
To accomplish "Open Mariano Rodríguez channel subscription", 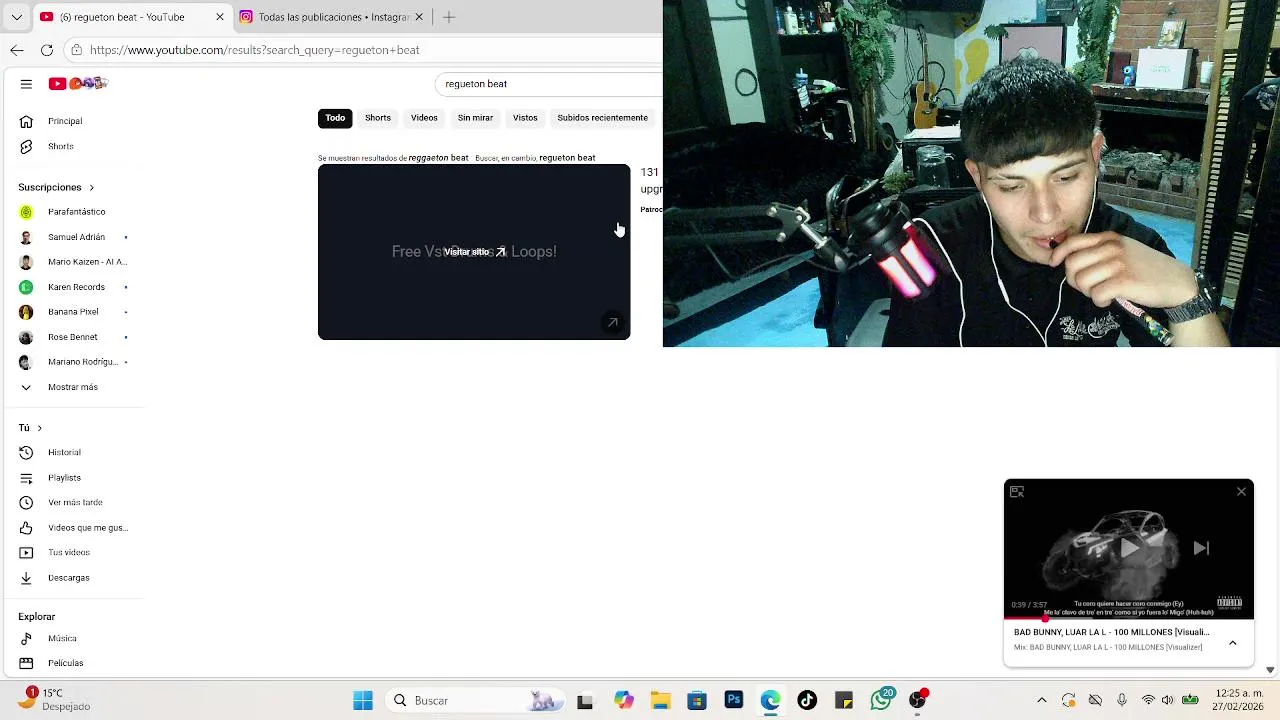I will point(72,362).
